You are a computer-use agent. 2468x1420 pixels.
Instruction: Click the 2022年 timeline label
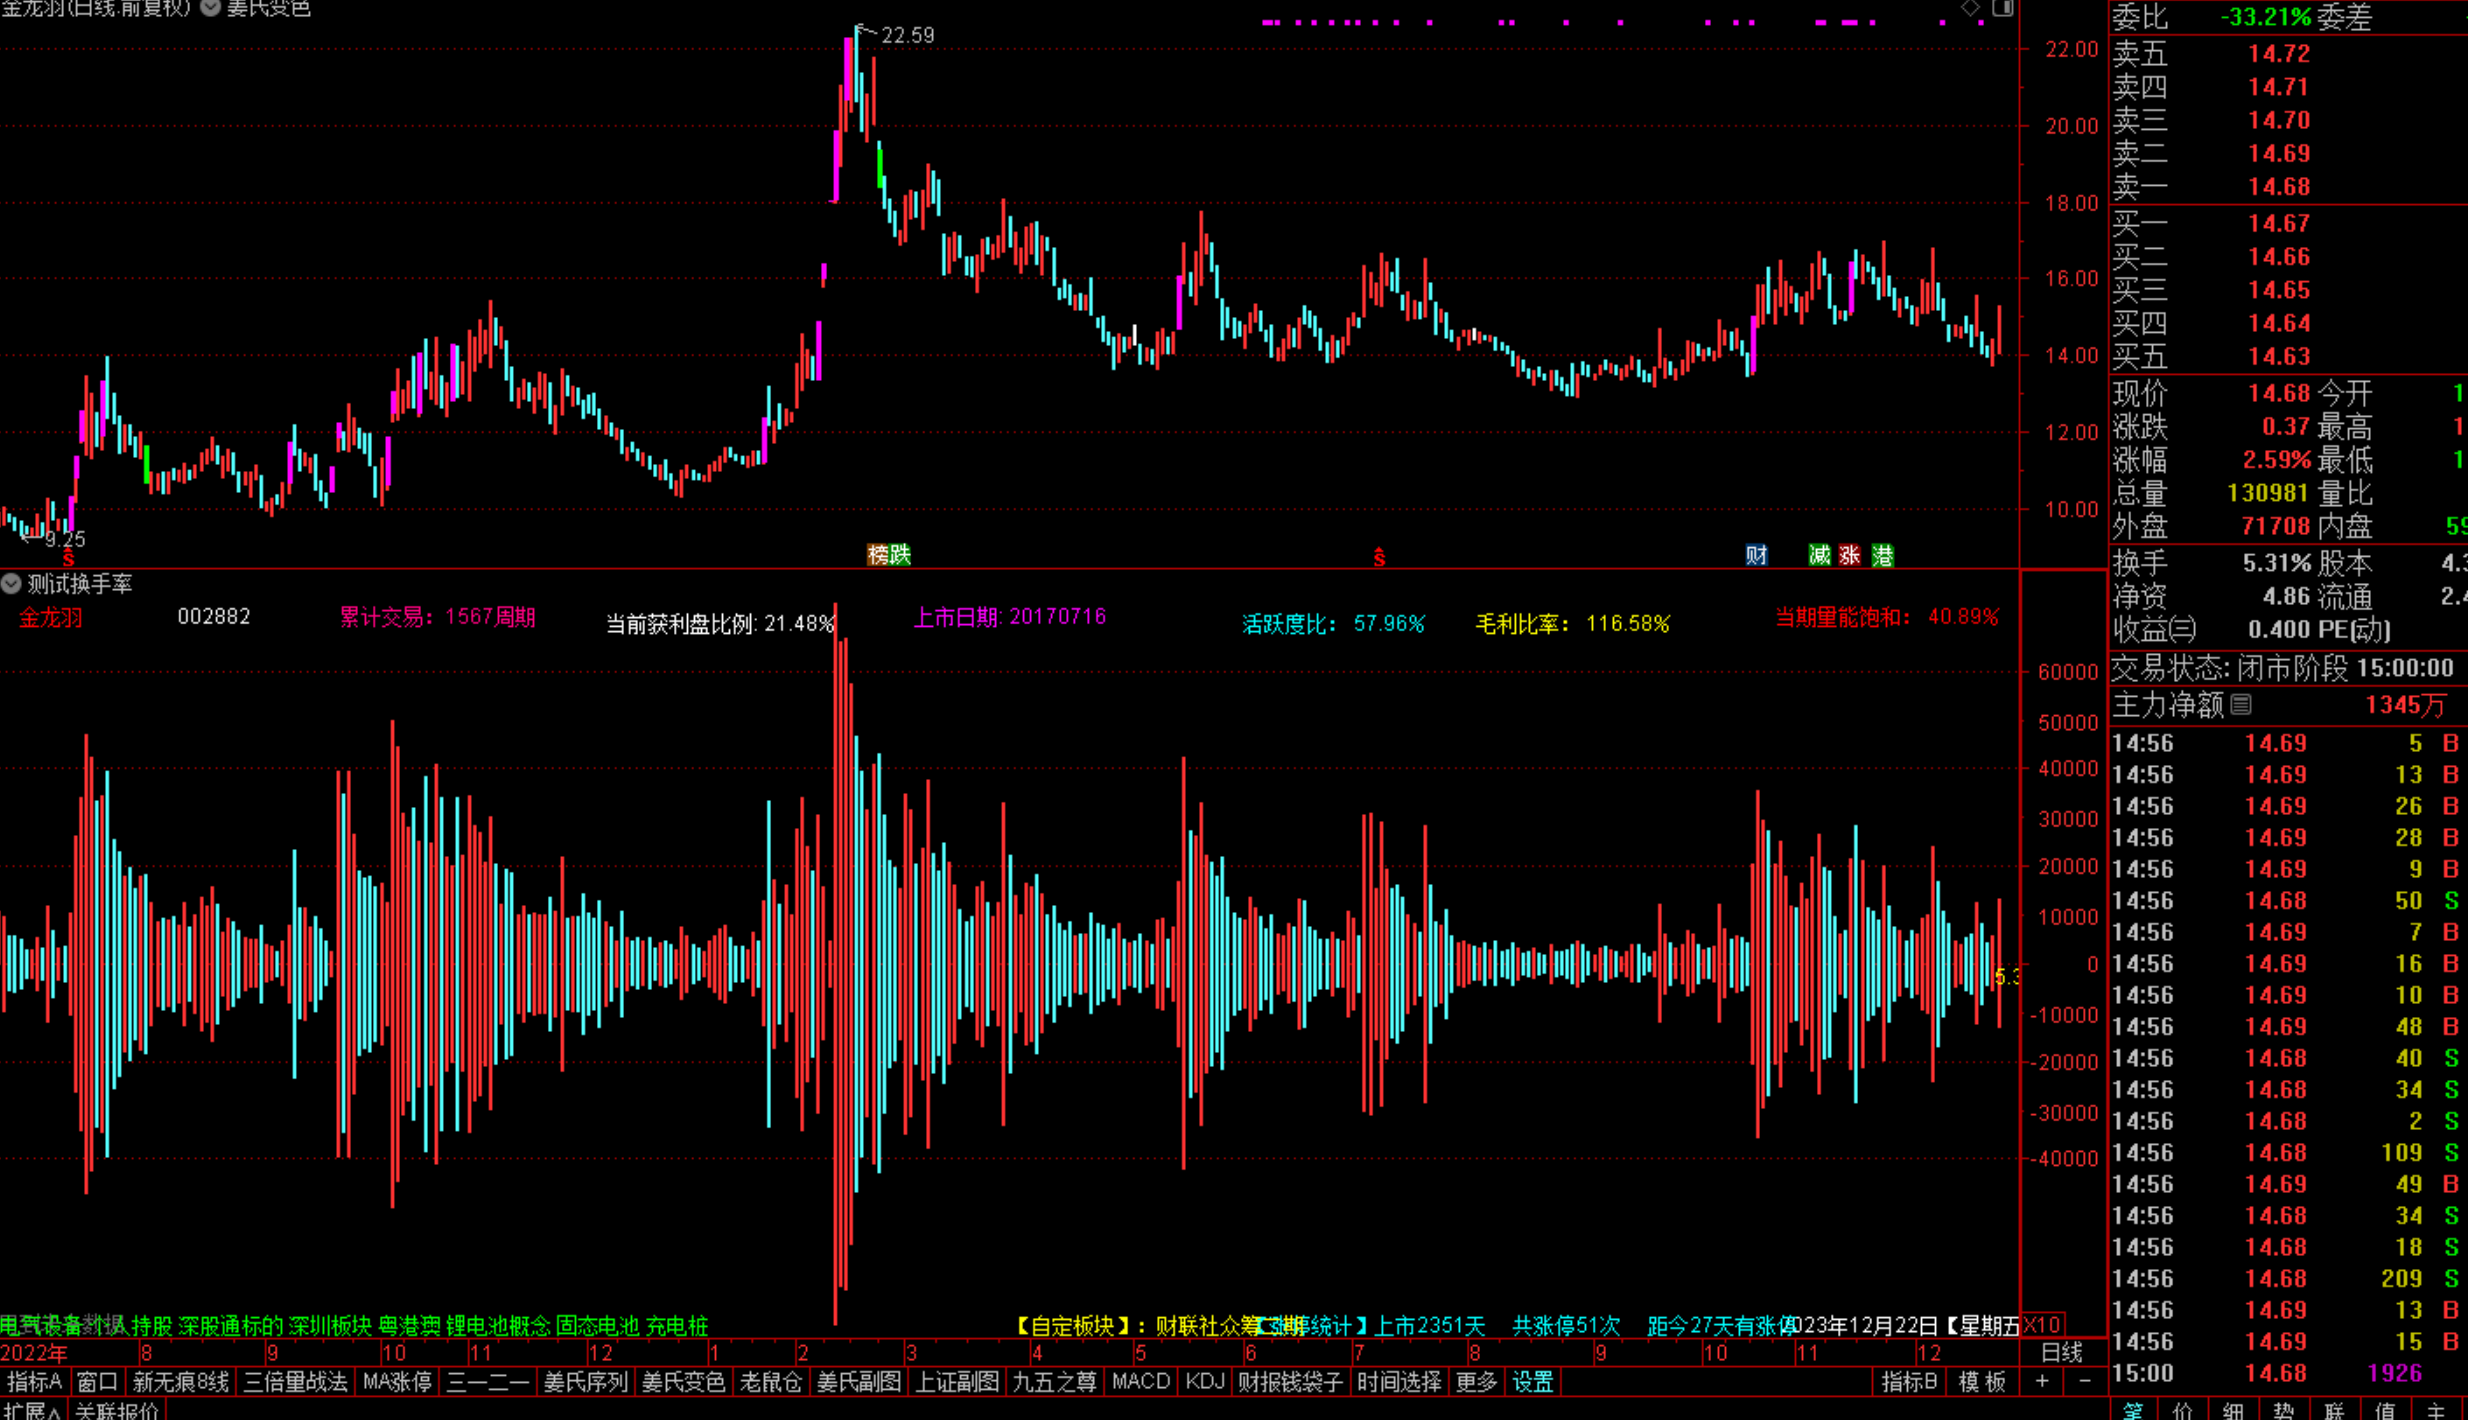(34, 1353)
